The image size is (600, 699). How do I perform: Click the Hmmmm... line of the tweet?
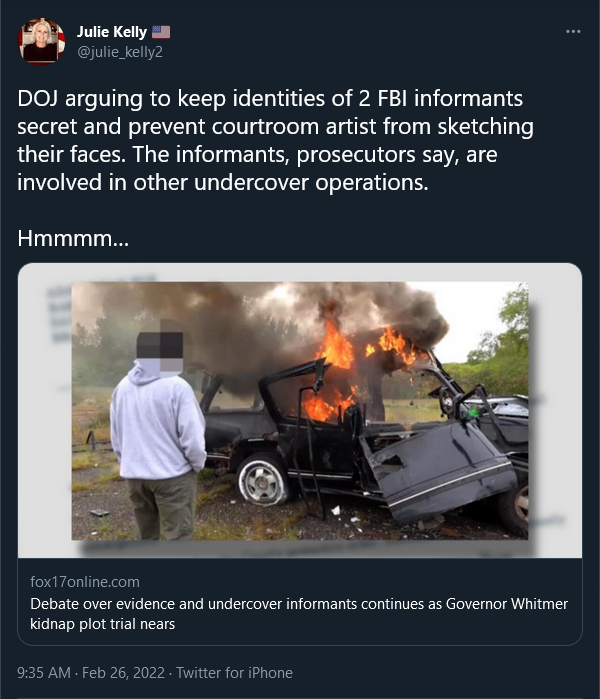[73, 238]
